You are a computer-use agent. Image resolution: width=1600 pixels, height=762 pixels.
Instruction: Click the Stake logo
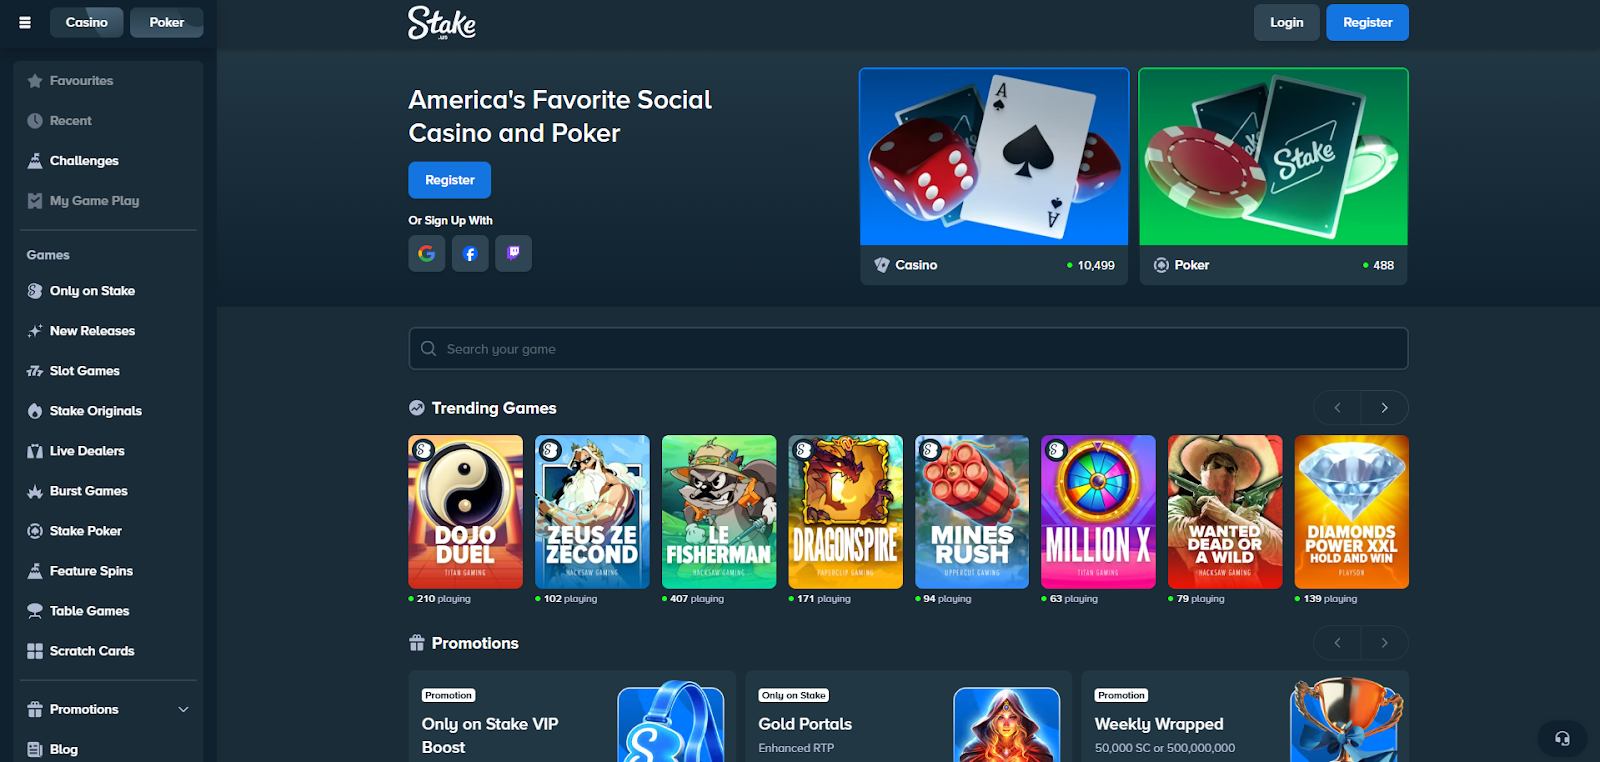coord(442,23)
